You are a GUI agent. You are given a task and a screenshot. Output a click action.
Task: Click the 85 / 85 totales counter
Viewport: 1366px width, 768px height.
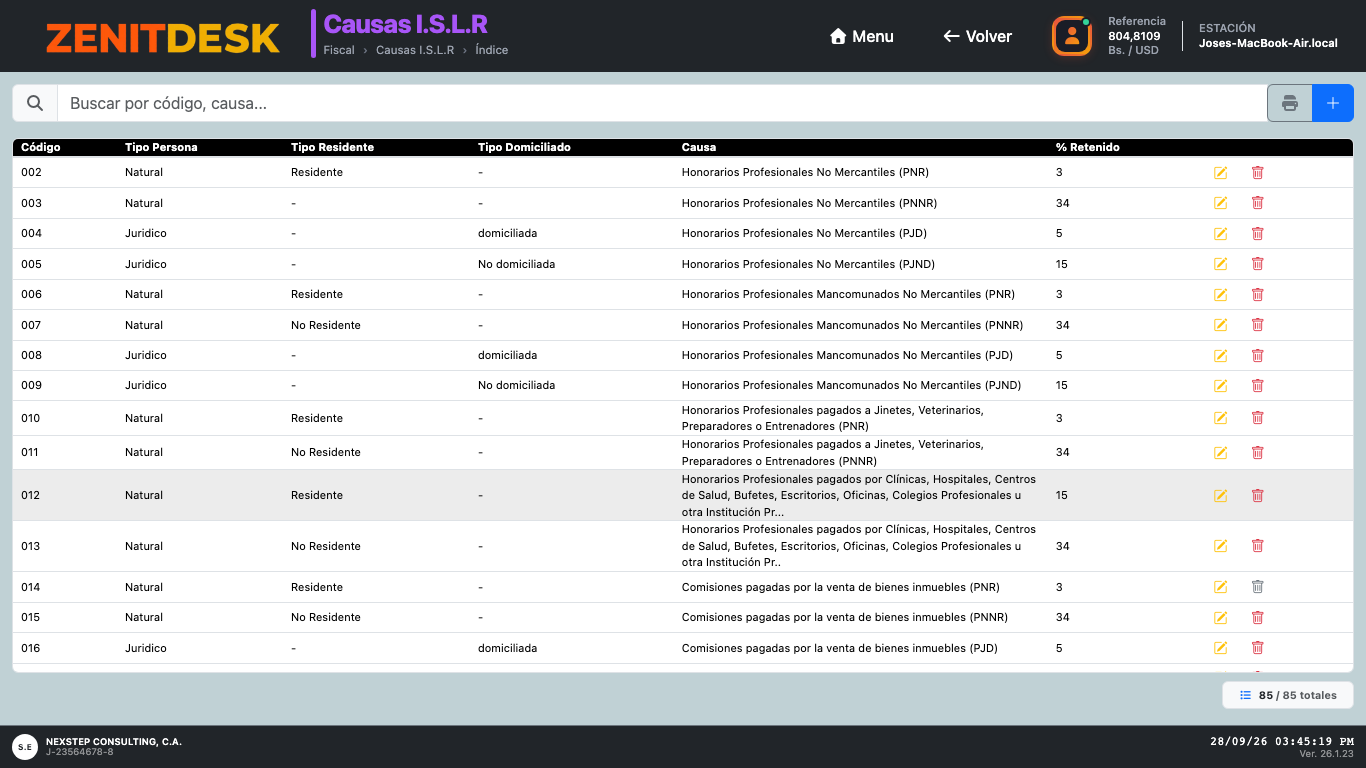click(1287, 695)
